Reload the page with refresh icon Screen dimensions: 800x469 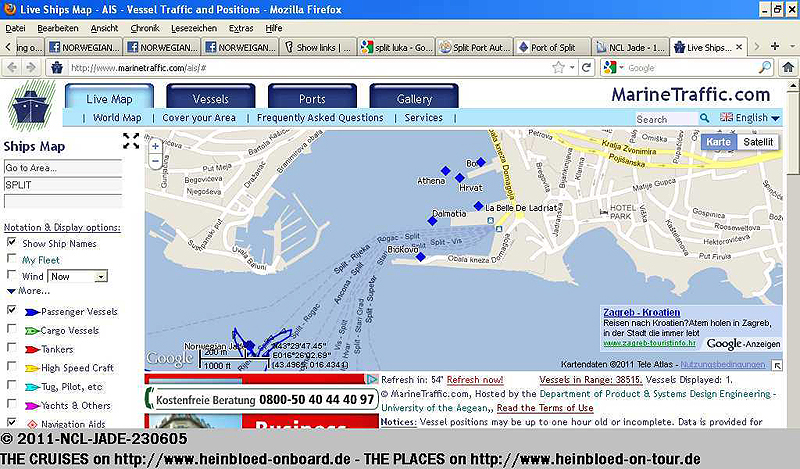pos(587,67)
